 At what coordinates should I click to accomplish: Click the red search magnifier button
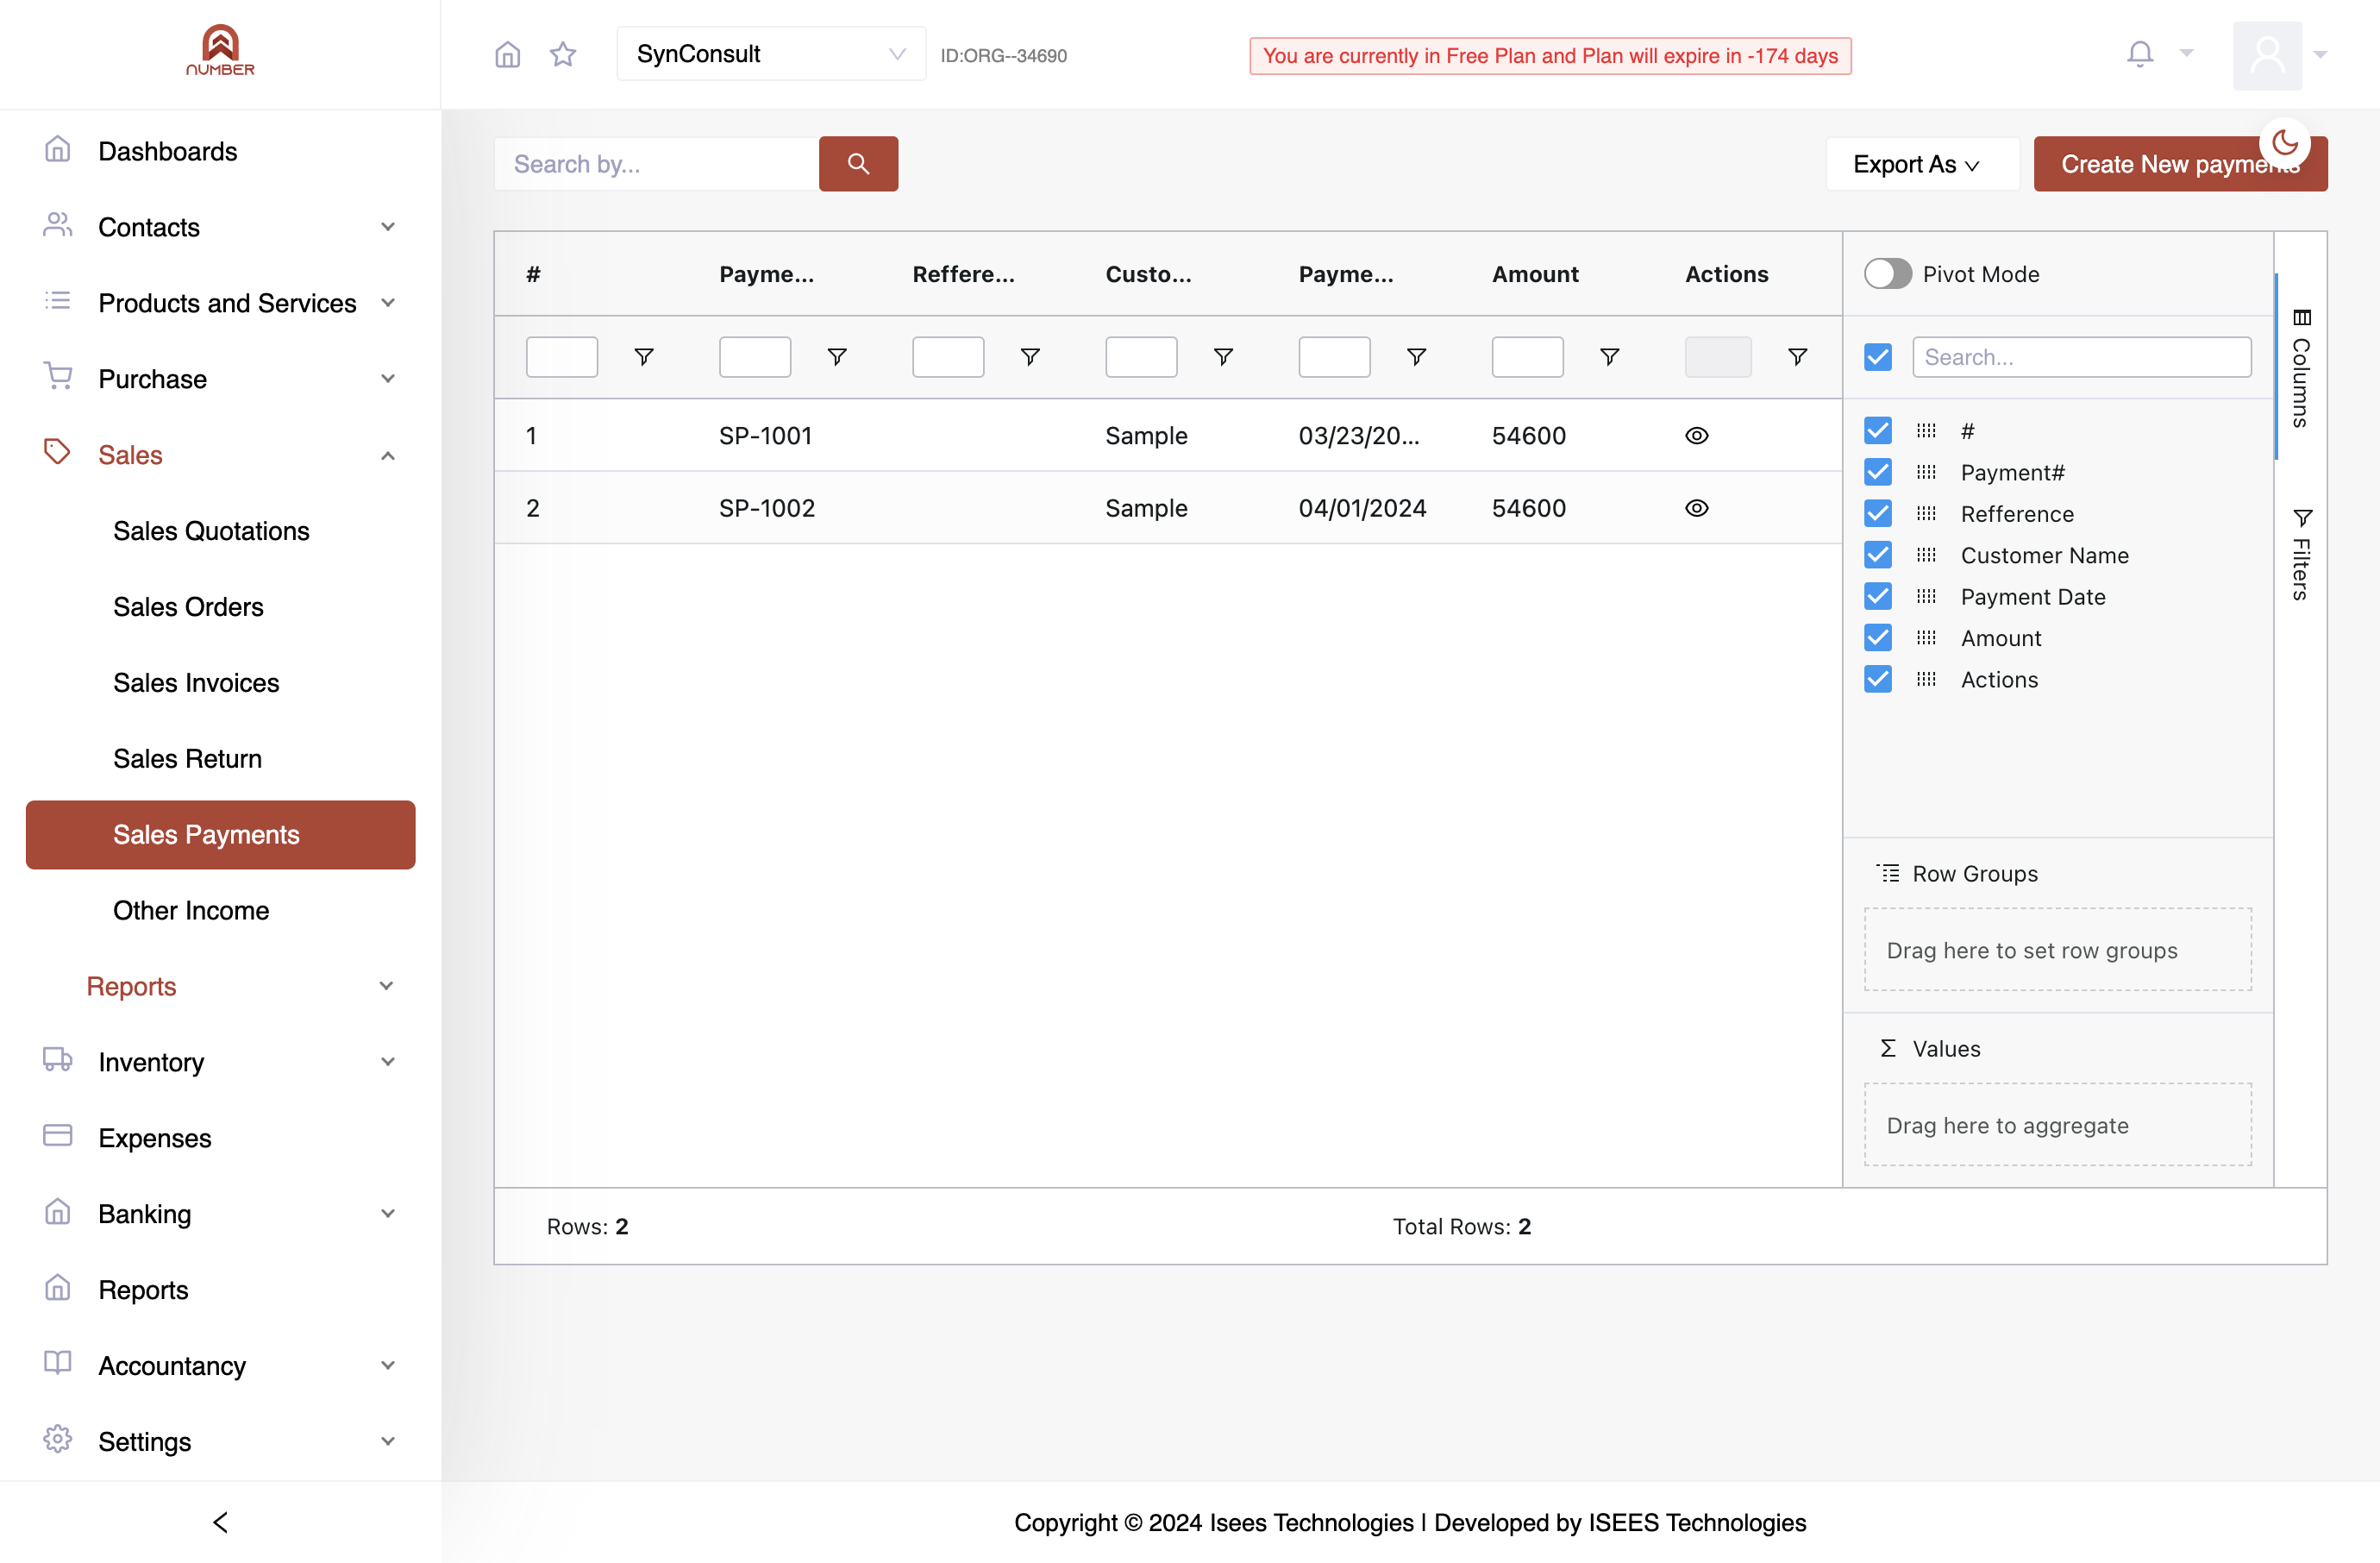(x=858, y=164)
